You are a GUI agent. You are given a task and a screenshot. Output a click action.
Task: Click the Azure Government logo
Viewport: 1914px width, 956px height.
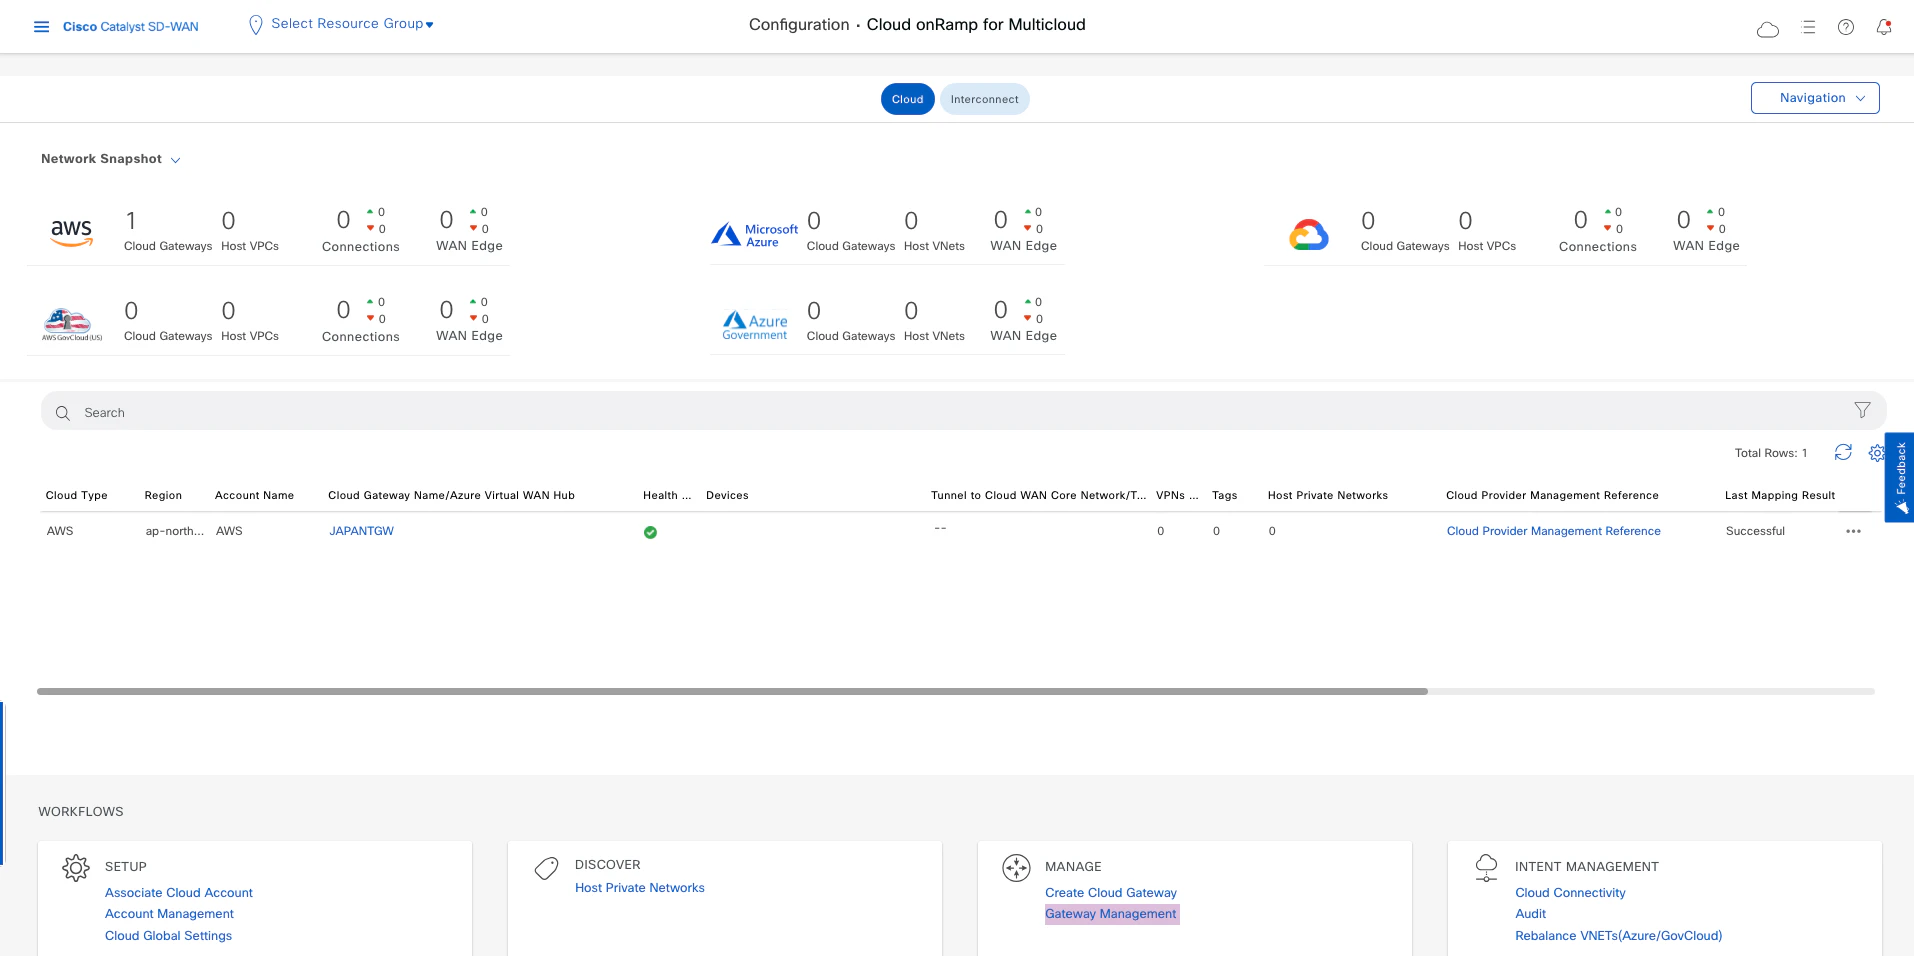[x=755, y=326]
